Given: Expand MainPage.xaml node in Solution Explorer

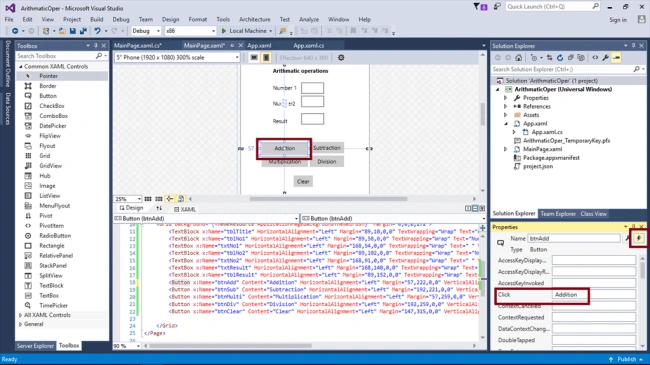Looking at the screenshot, I should point(505,149).
